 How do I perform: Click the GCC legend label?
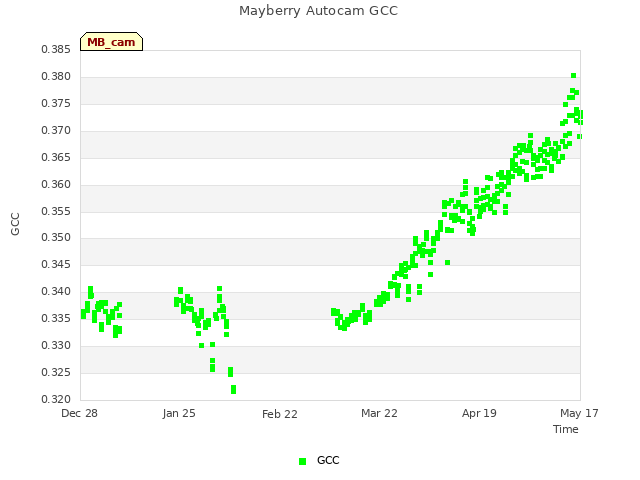328,460
